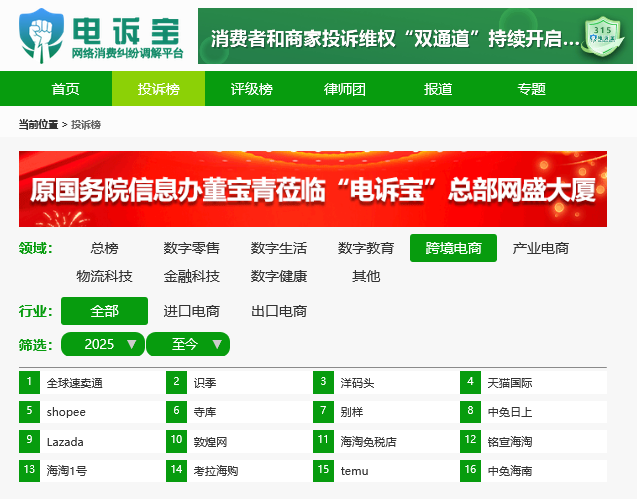Go to the 律师团 tab

click(344, 89)
